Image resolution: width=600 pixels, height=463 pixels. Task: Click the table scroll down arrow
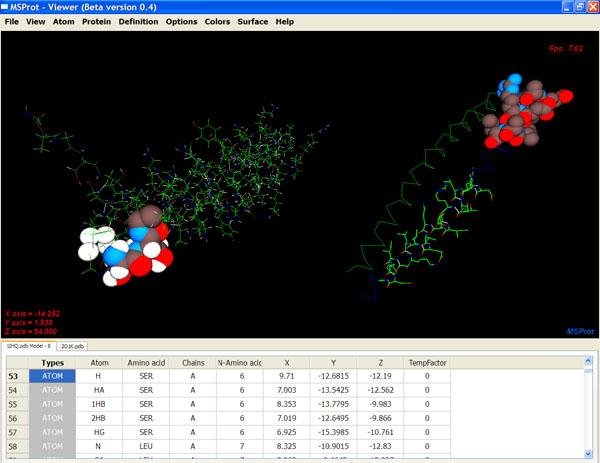click(588, 454)
